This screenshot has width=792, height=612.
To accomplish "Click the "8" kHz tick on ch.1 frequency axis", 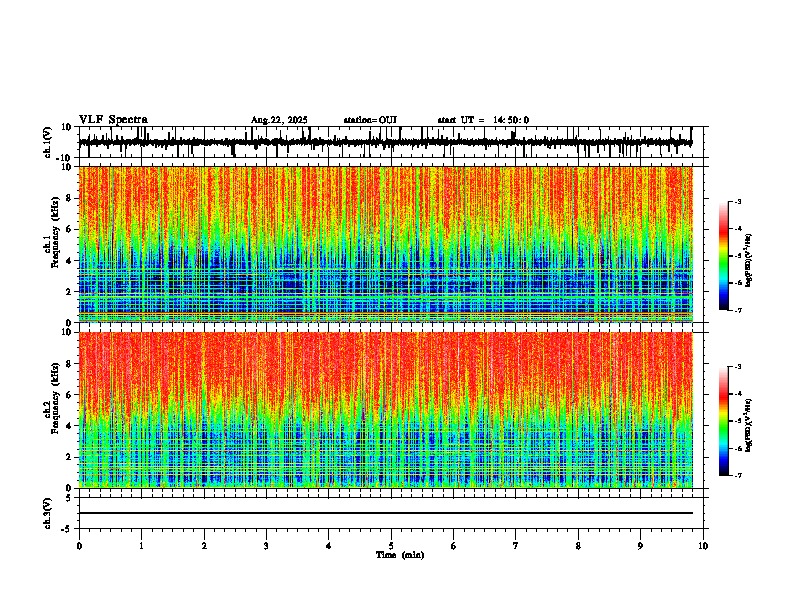I will pyautogui.click(x=70, y=198).
